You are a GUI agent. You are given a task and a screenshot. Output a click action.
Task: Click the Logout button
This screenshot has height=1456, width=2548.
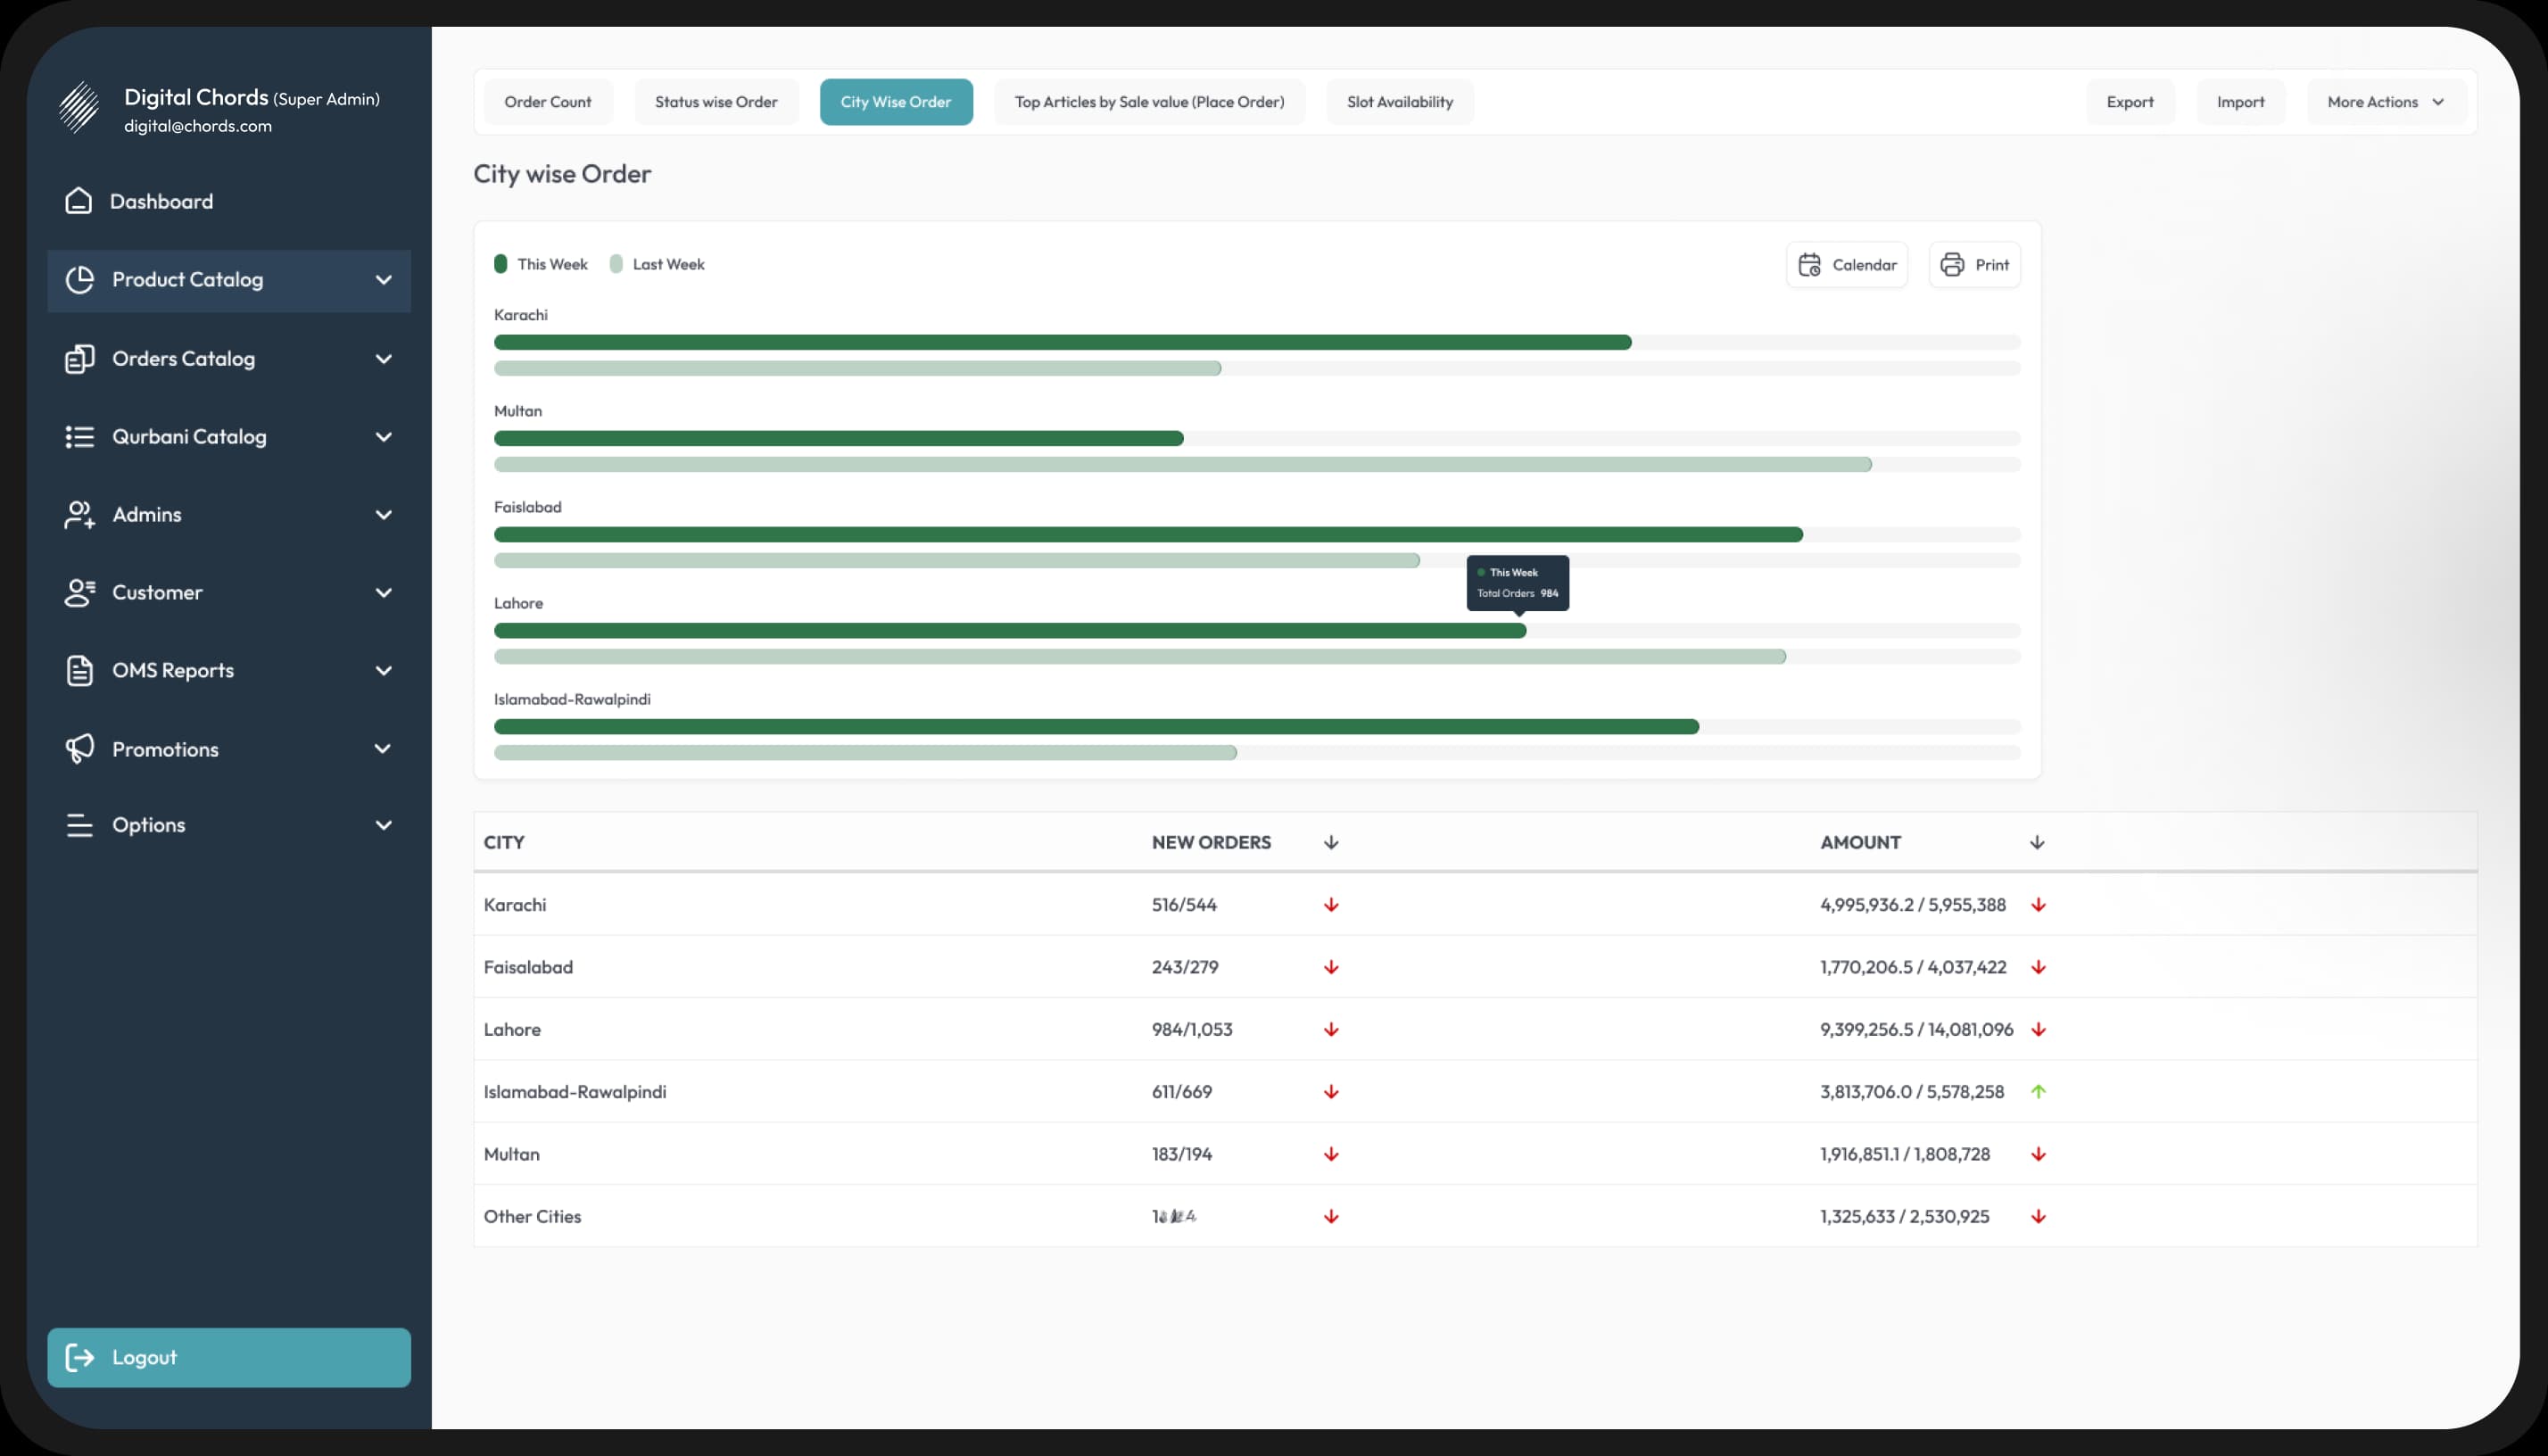(229, 1357)
